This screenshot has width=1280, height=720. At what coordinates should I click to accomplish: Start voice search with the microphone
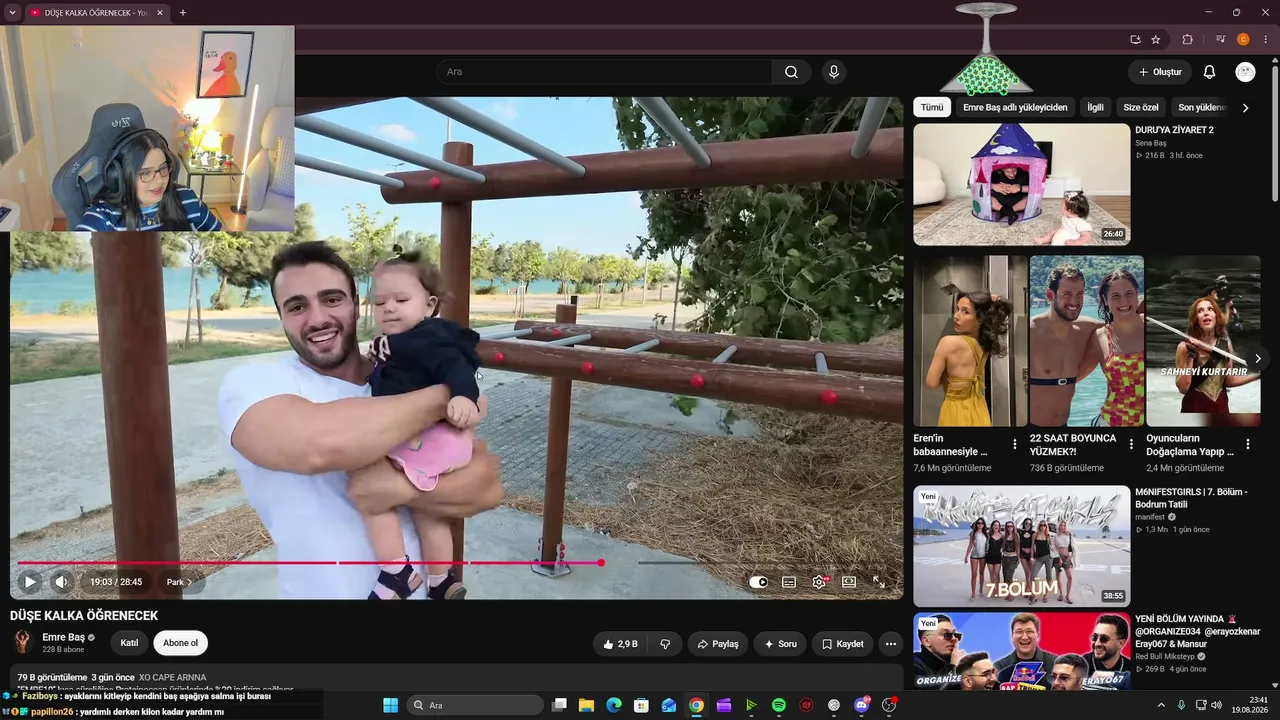[834, 72]
